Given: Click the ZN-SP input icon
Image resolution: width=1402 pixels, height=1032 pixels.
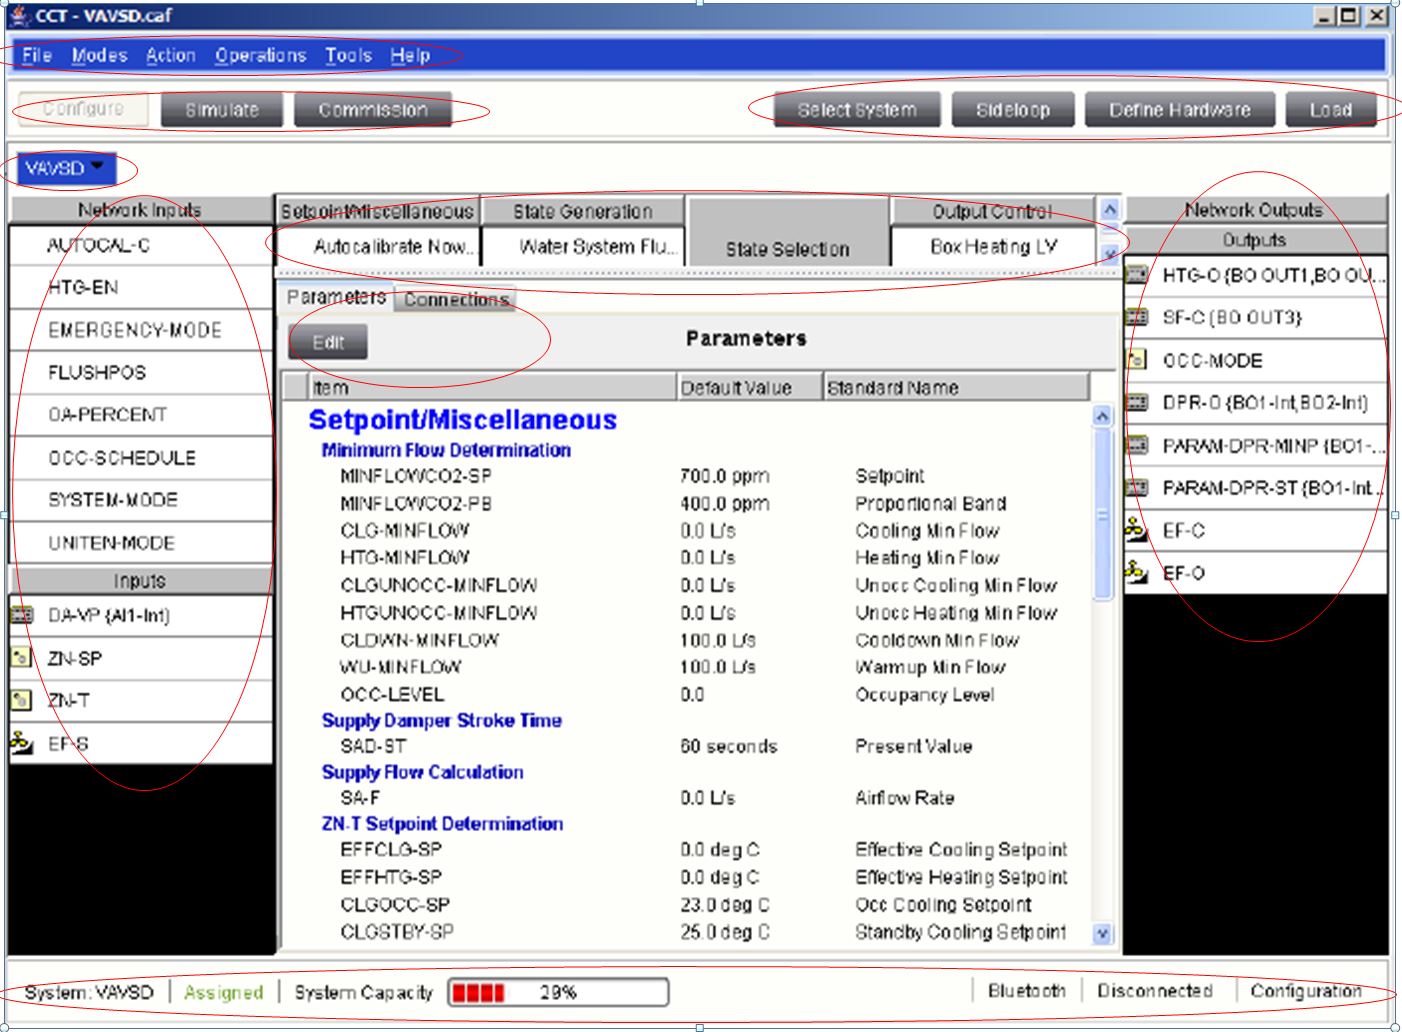Looking at the screenshot, I should pyautogui.click(x=21, y=658).
